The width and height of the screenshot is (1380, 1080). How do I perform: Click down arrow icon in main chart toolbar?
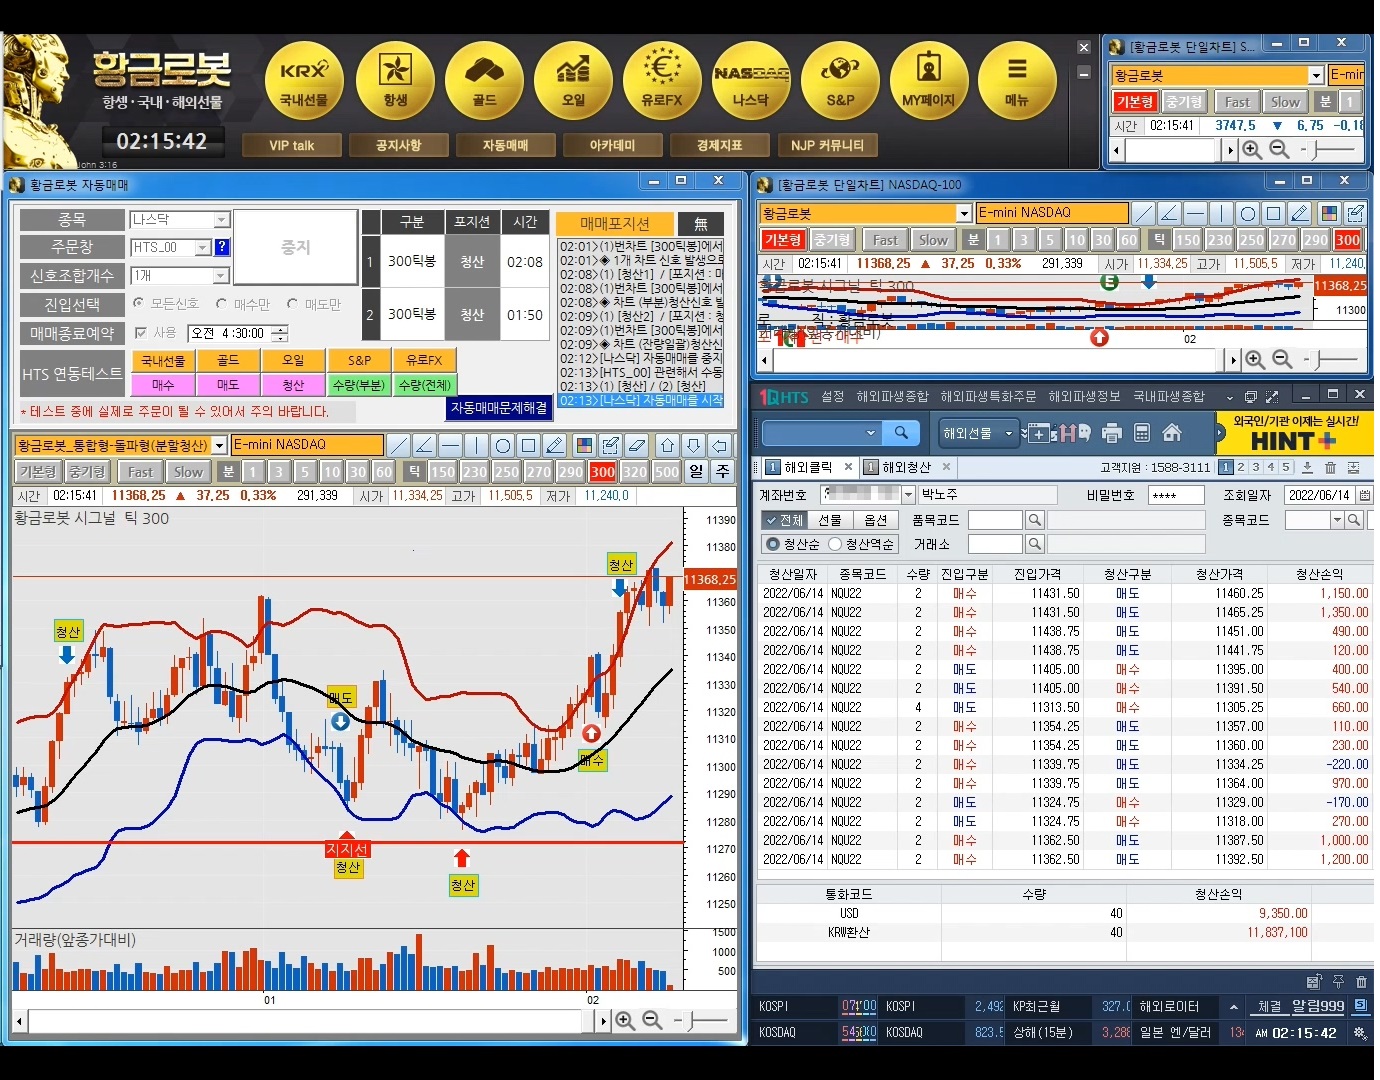pyautogui.click(x=694, y=445)
